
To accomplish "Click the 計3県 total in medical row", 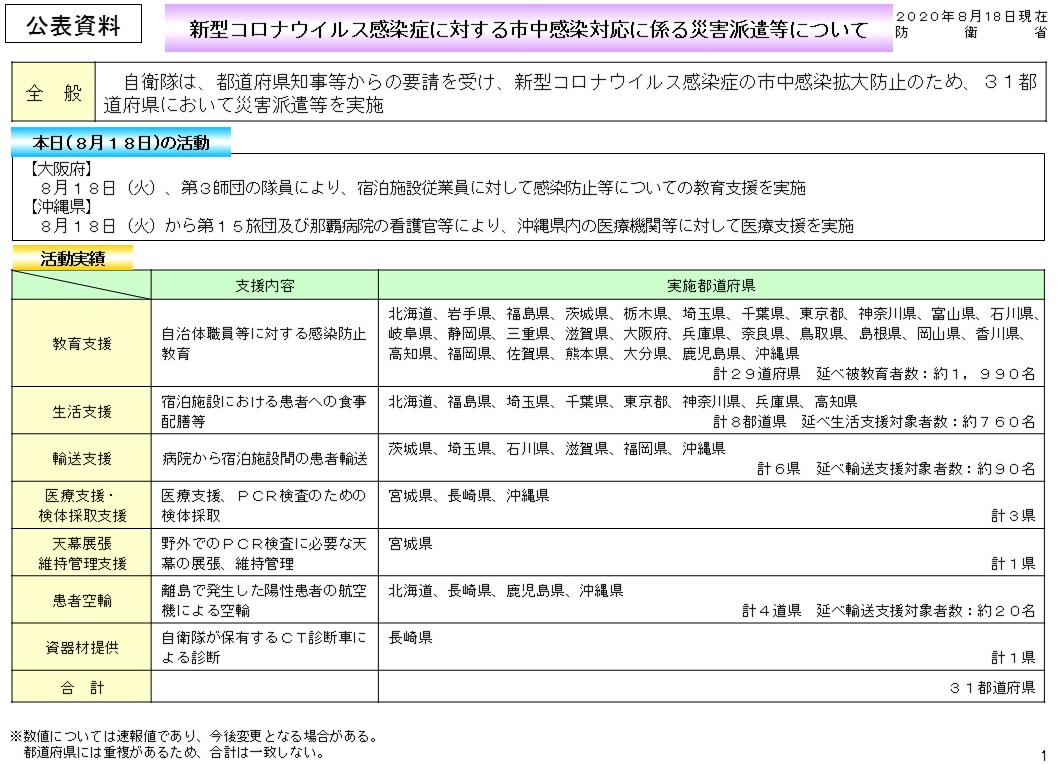I will [x=1013, y=516].
